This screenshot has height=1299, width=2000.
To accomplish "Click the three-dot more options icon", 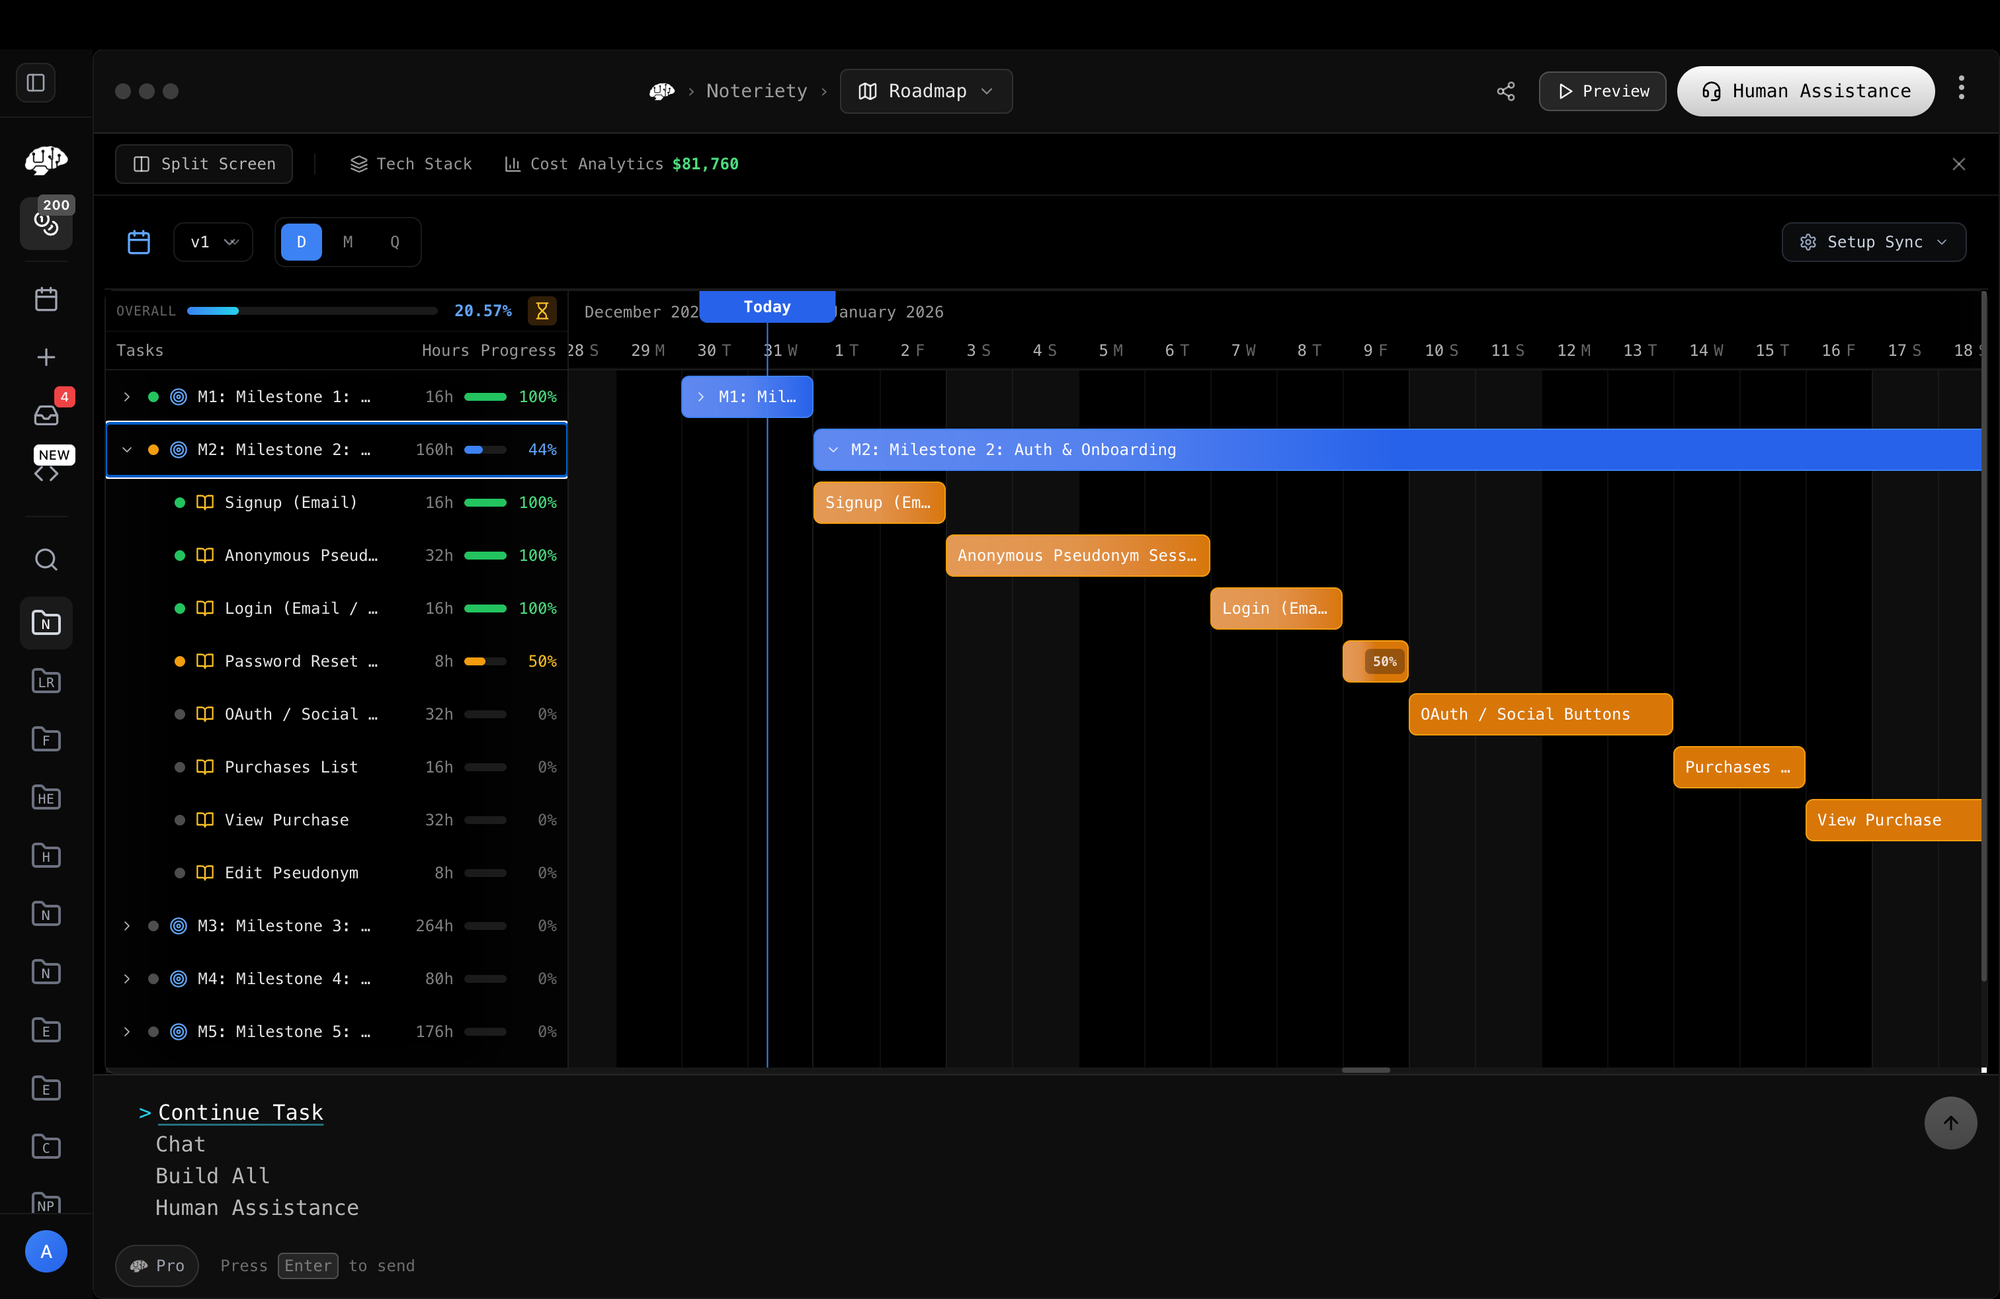I will 1961,88.
